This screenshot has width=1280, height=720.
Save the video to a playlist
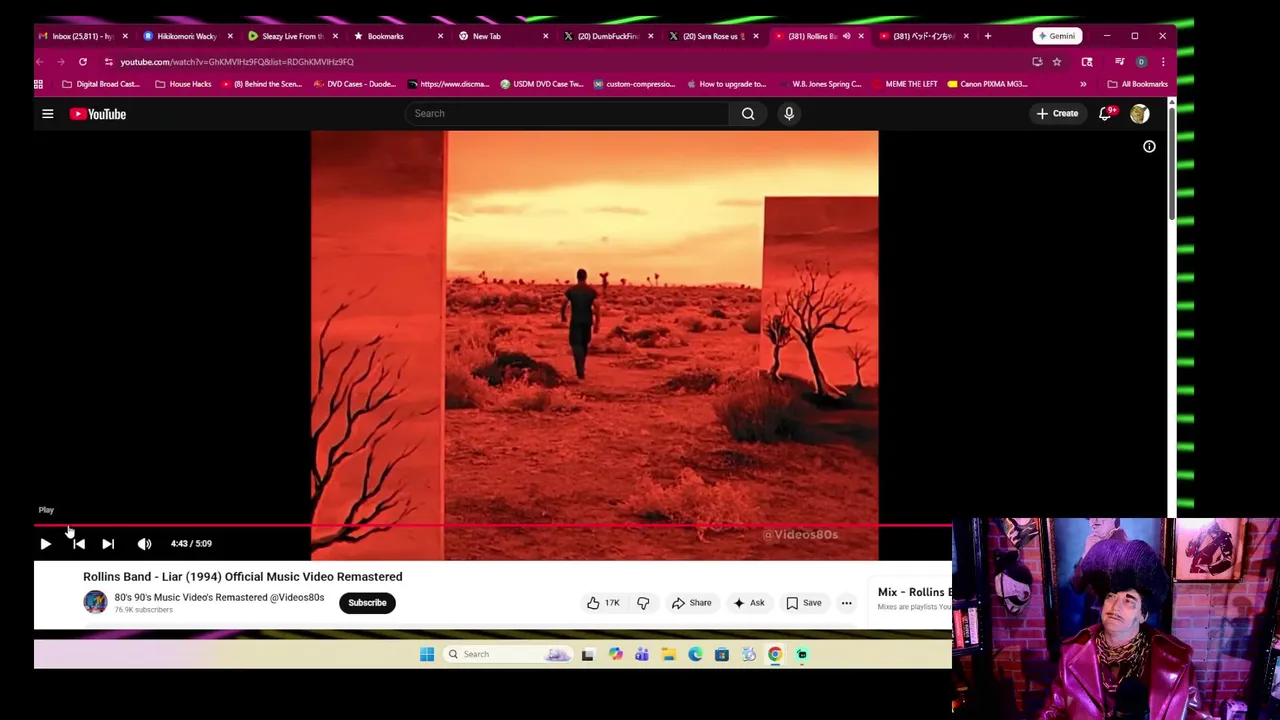[x=803, y=603]
